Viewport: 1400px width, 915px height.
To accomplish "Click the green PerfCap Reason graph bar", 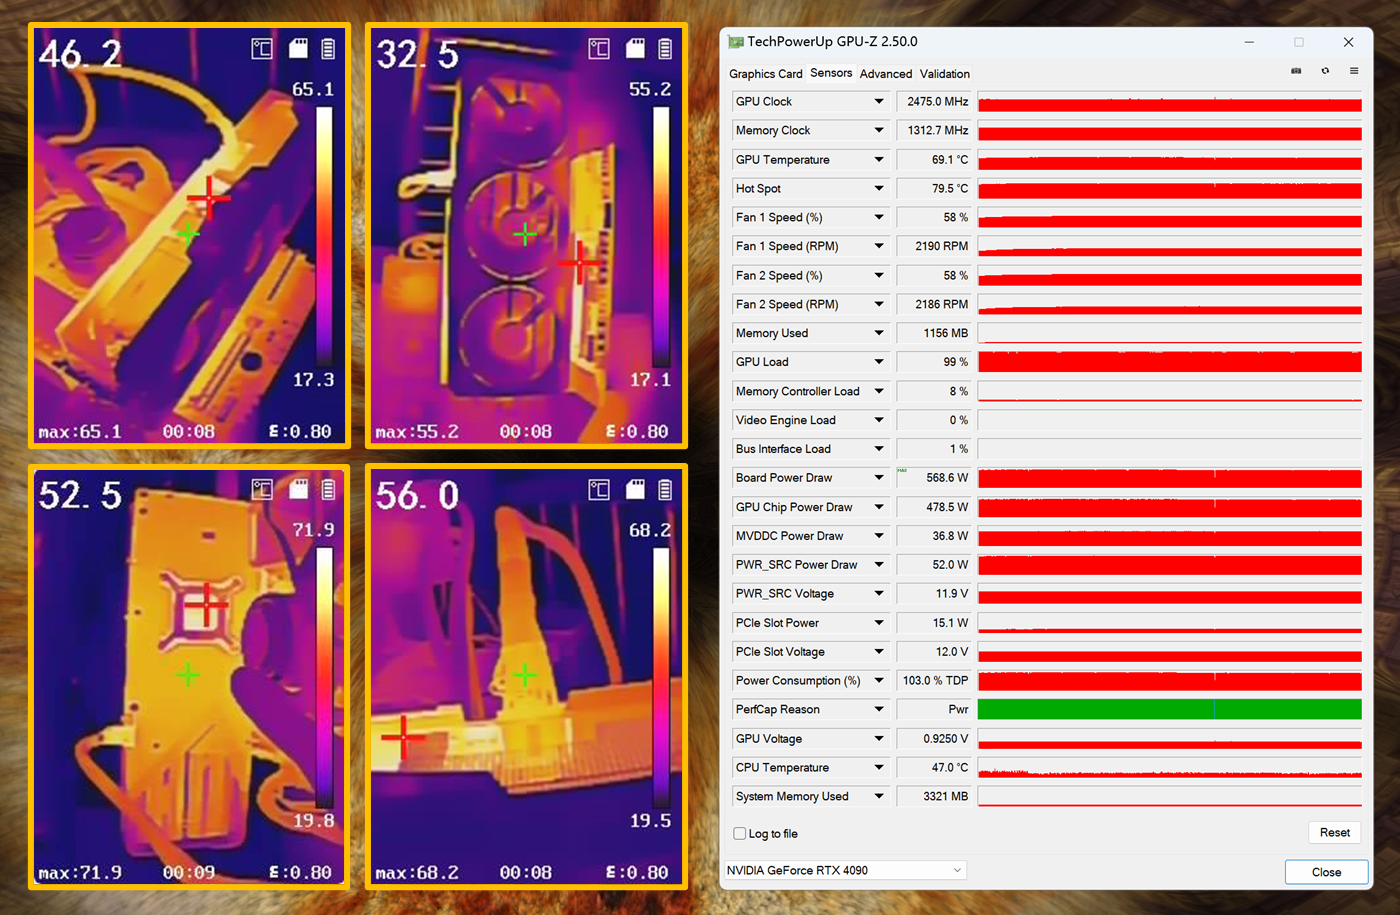I will pyautogui.click(x=1170, y=710).
